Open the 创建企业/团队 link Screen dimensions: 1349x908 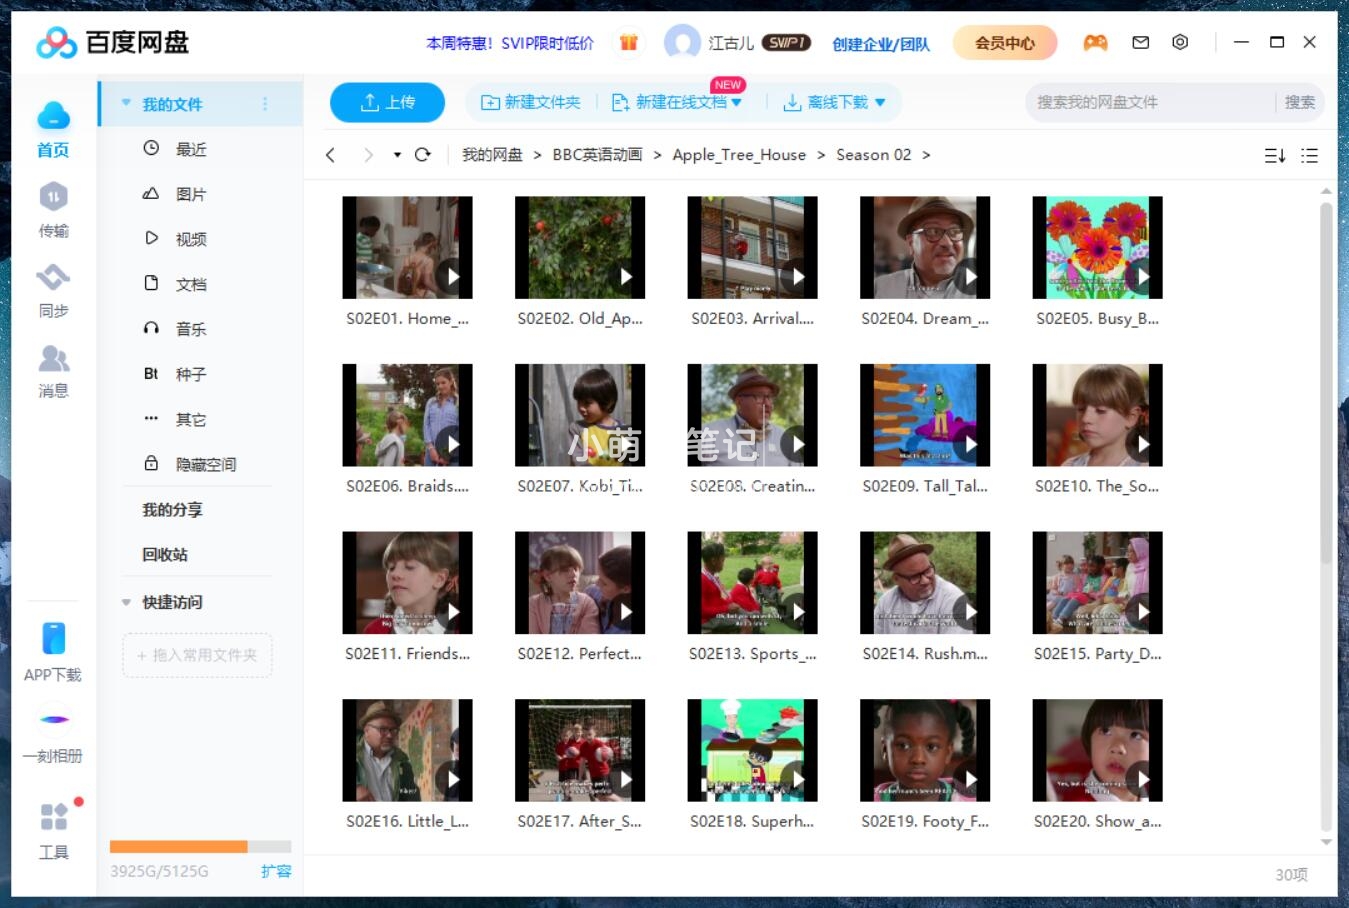(x=880, y=44)
